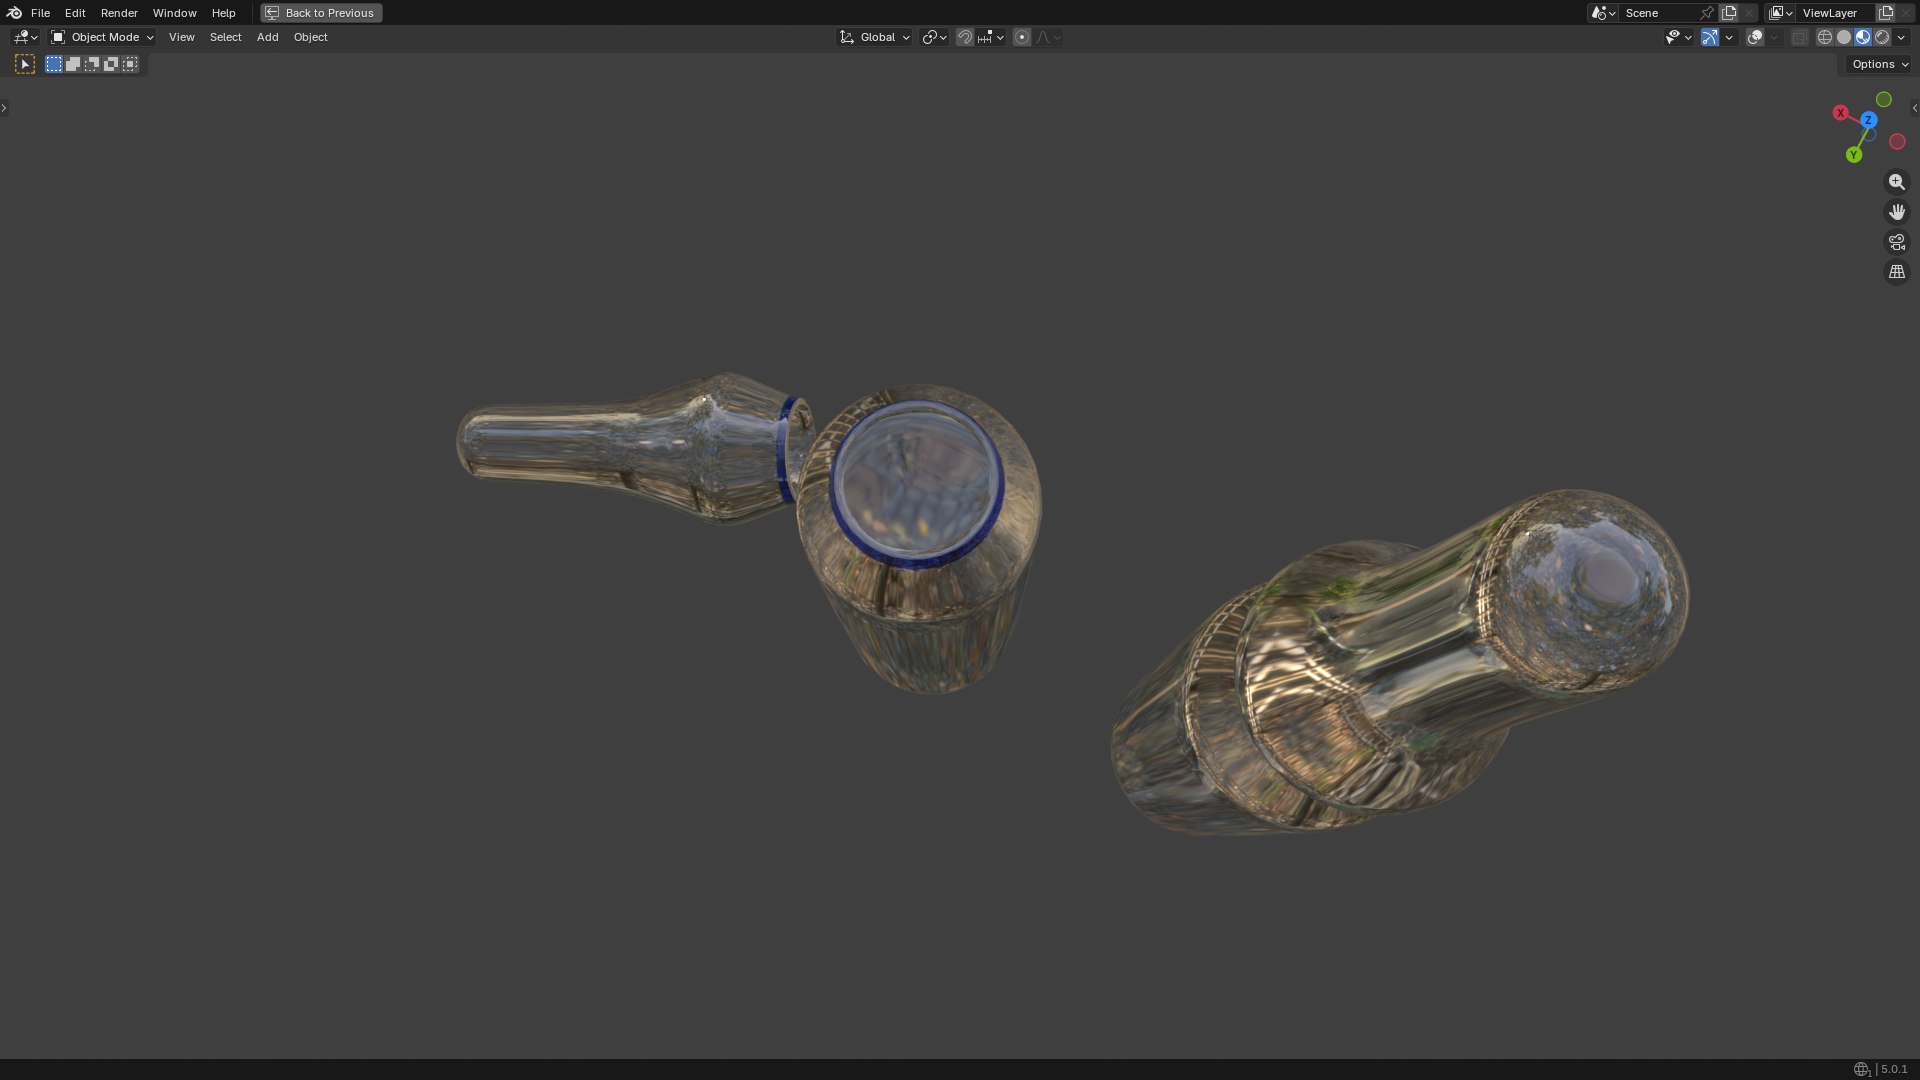Toggle the camera view icon

tap(1896, 242)
